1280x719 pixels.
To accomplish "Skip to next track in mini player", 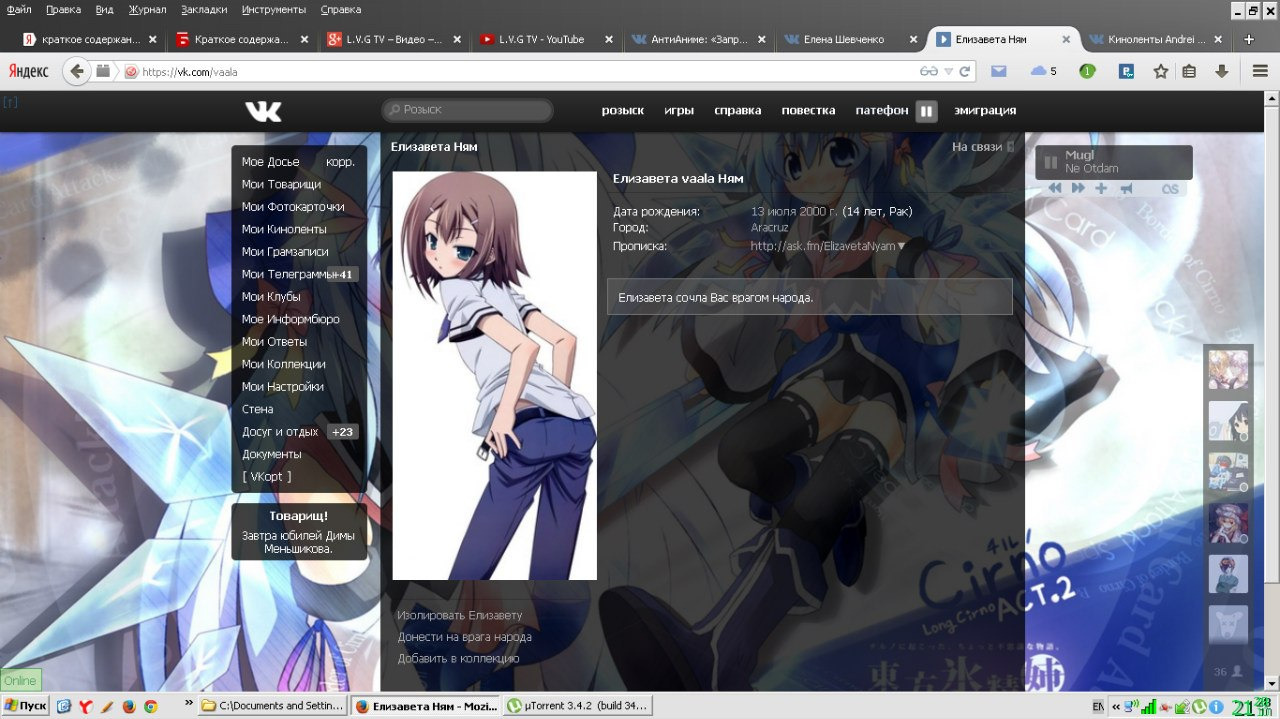I will tap(1078, 188).
